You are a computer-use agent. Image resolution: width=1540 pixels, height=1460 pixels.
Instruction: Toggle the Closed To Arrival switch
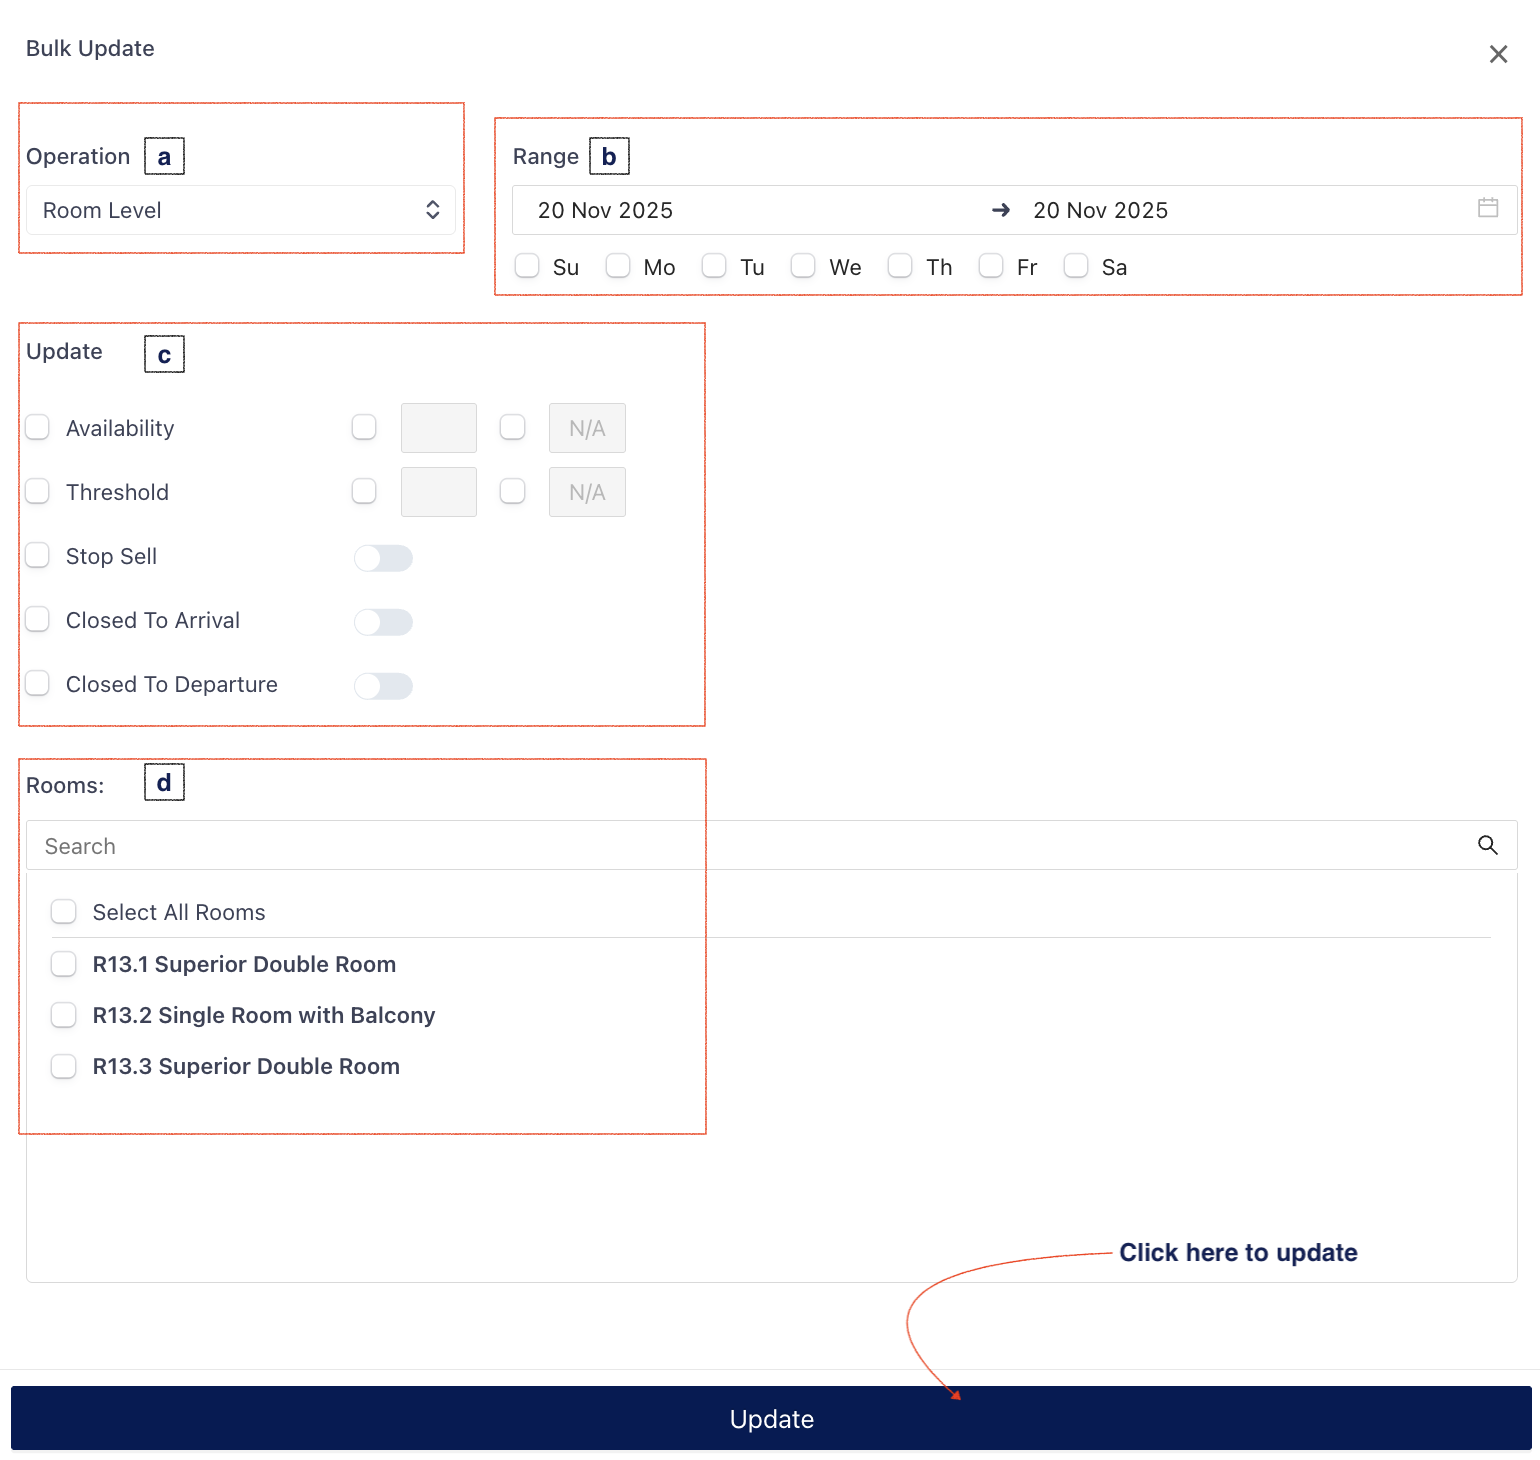coord(383,622)
